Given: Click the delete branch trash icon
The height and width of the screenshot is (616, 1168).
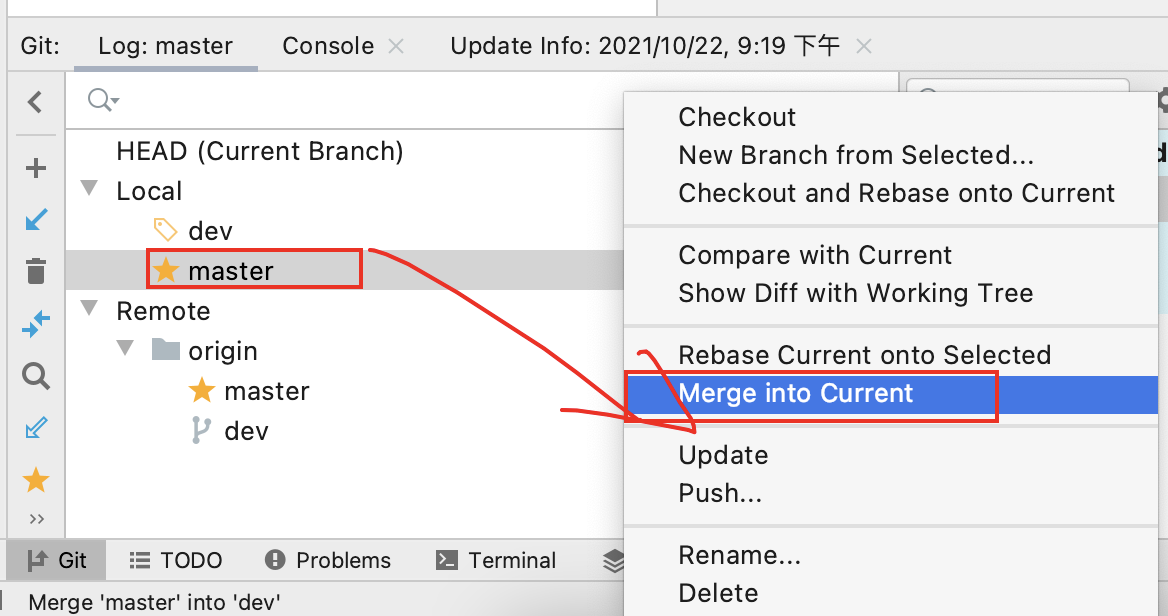Looking at the screenshot, I should pyautogui.click(x=36, y=271).
